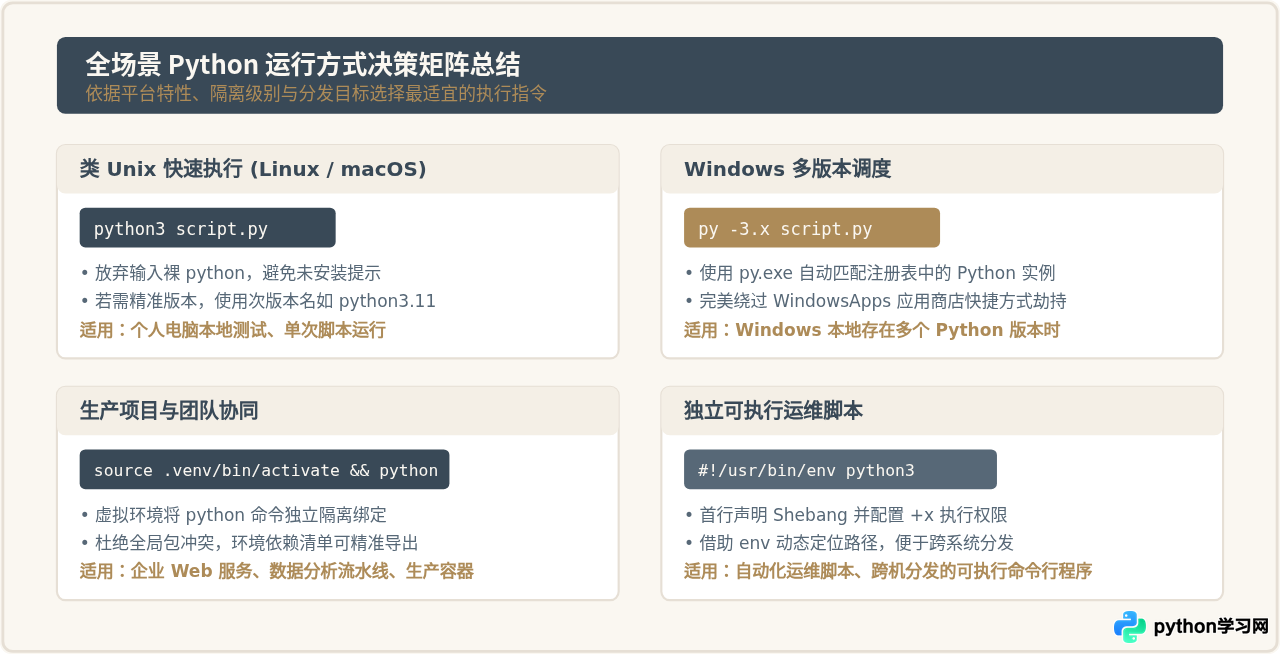Click the code block 'py -3.x script.py'

click(812, 228)
